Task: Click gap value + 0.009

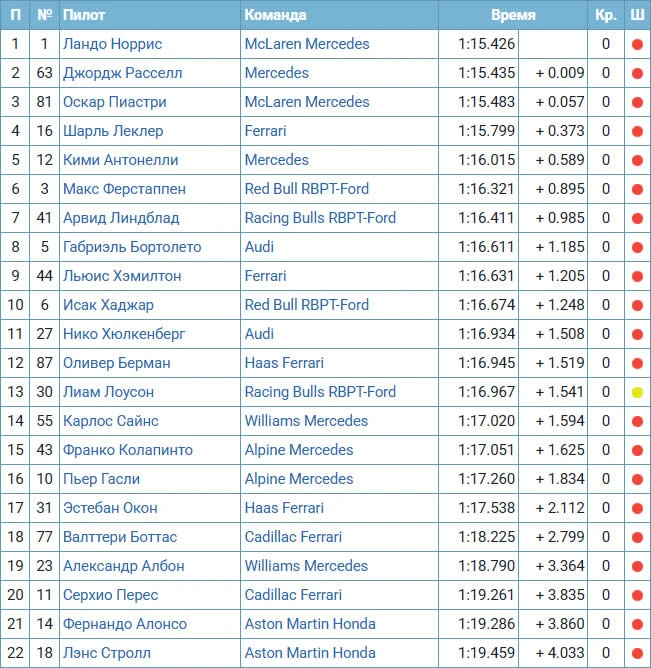Action: 560,73
